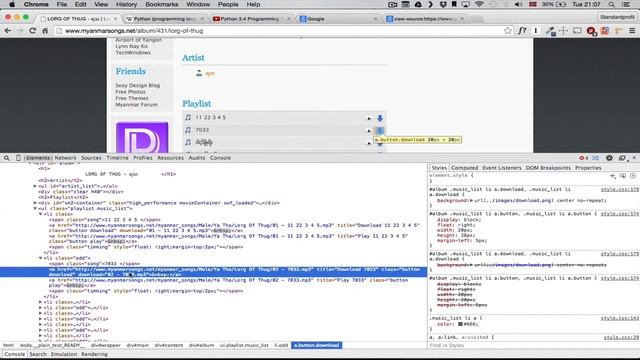
Task: Go back with the browser back arrow
Action: pos(8,31)
